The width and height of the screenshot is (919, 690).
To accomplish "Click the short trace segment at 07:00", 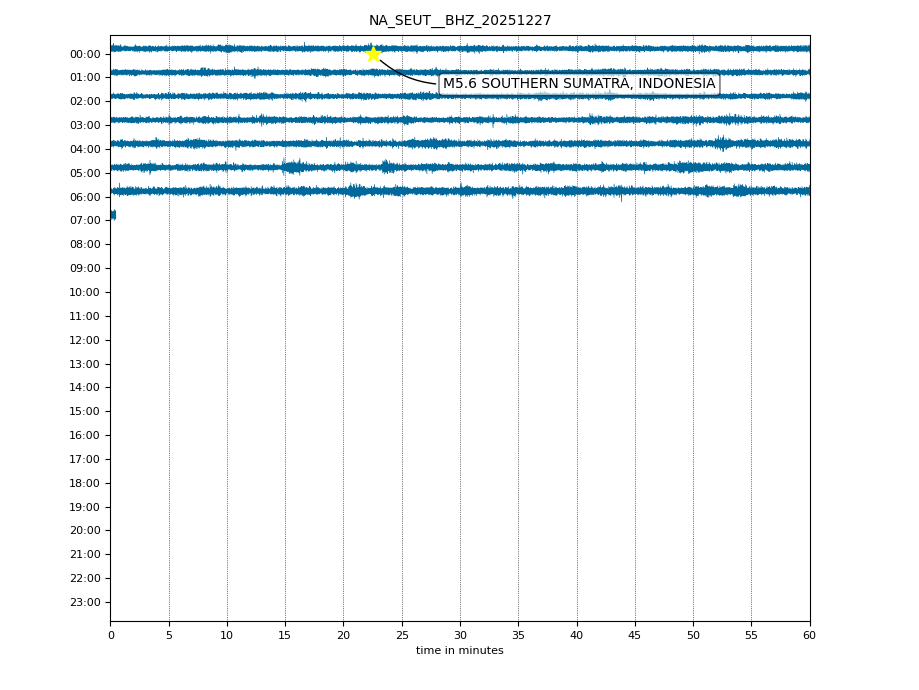I will (x=113, y=215).
